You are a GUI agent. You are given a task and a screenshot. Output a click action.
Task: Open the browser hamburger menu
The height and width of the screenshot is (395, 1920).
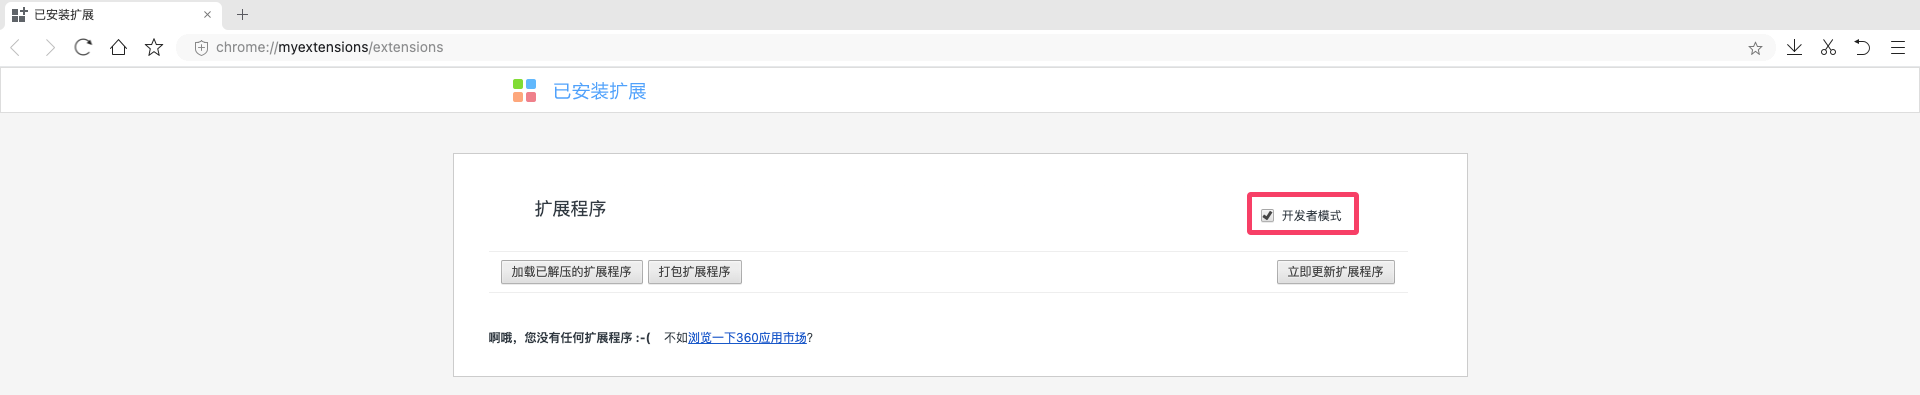point(1897,47)
